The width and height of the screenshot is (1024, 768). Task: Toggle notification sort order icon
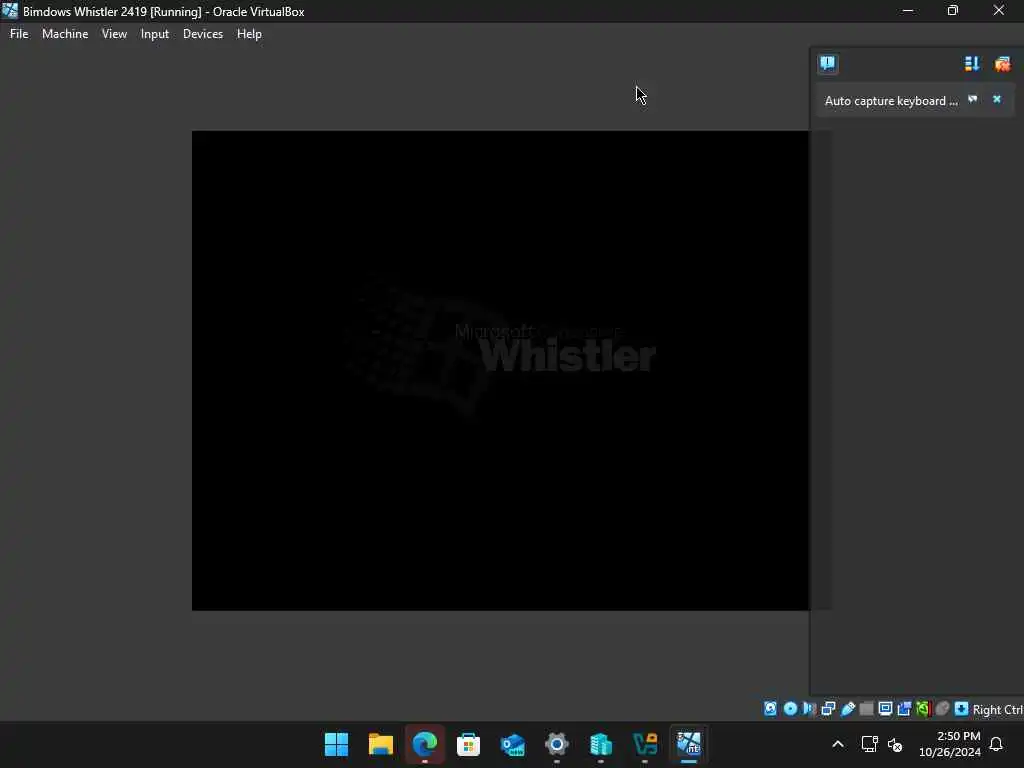pos(972,63)
